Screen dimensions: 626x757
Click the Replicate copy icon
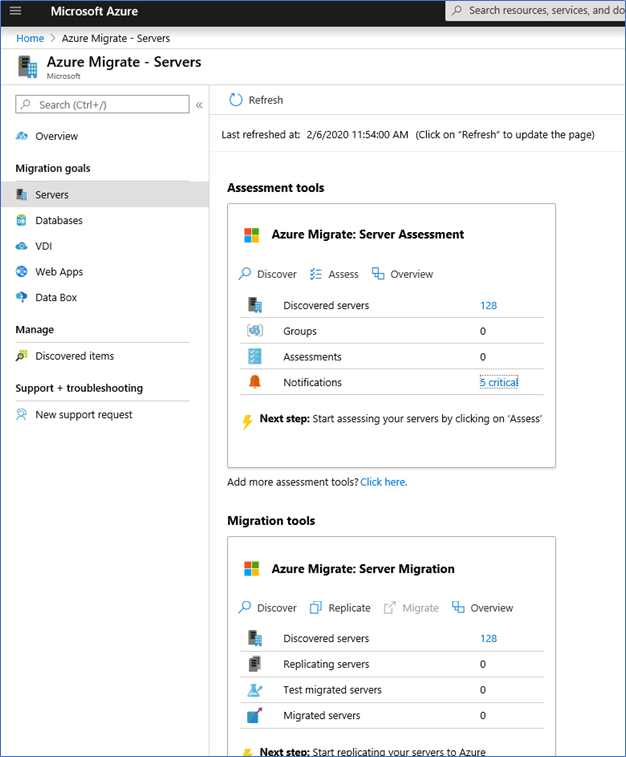(316, 607)
